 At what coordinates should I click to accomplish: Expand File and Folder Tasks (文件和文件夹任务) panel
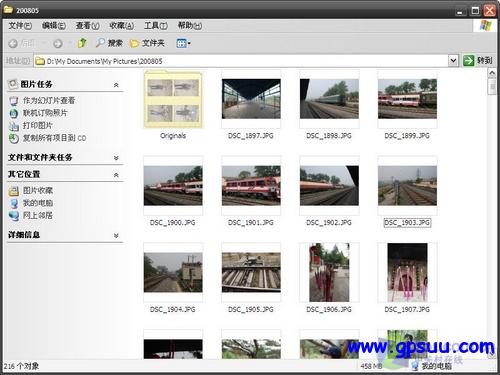[x=116, y=158]
